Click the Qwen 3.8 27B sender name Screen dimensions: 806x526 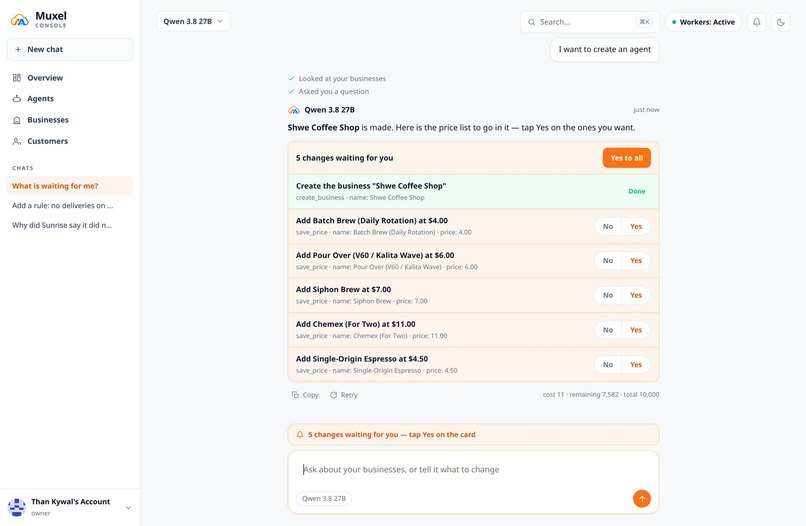(x=329, y=110)
